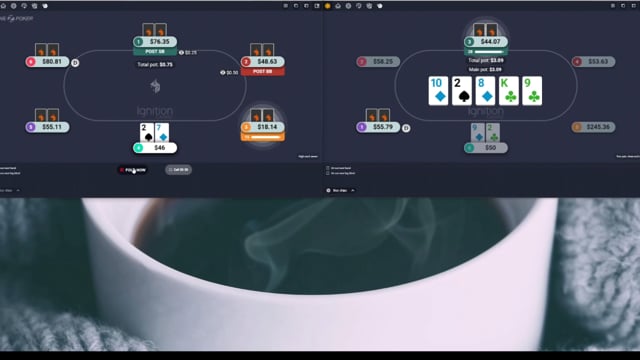Click seat 3 green timer bar, right table
The height and width of the screenshot is (360, 640).
pos(486,52)
